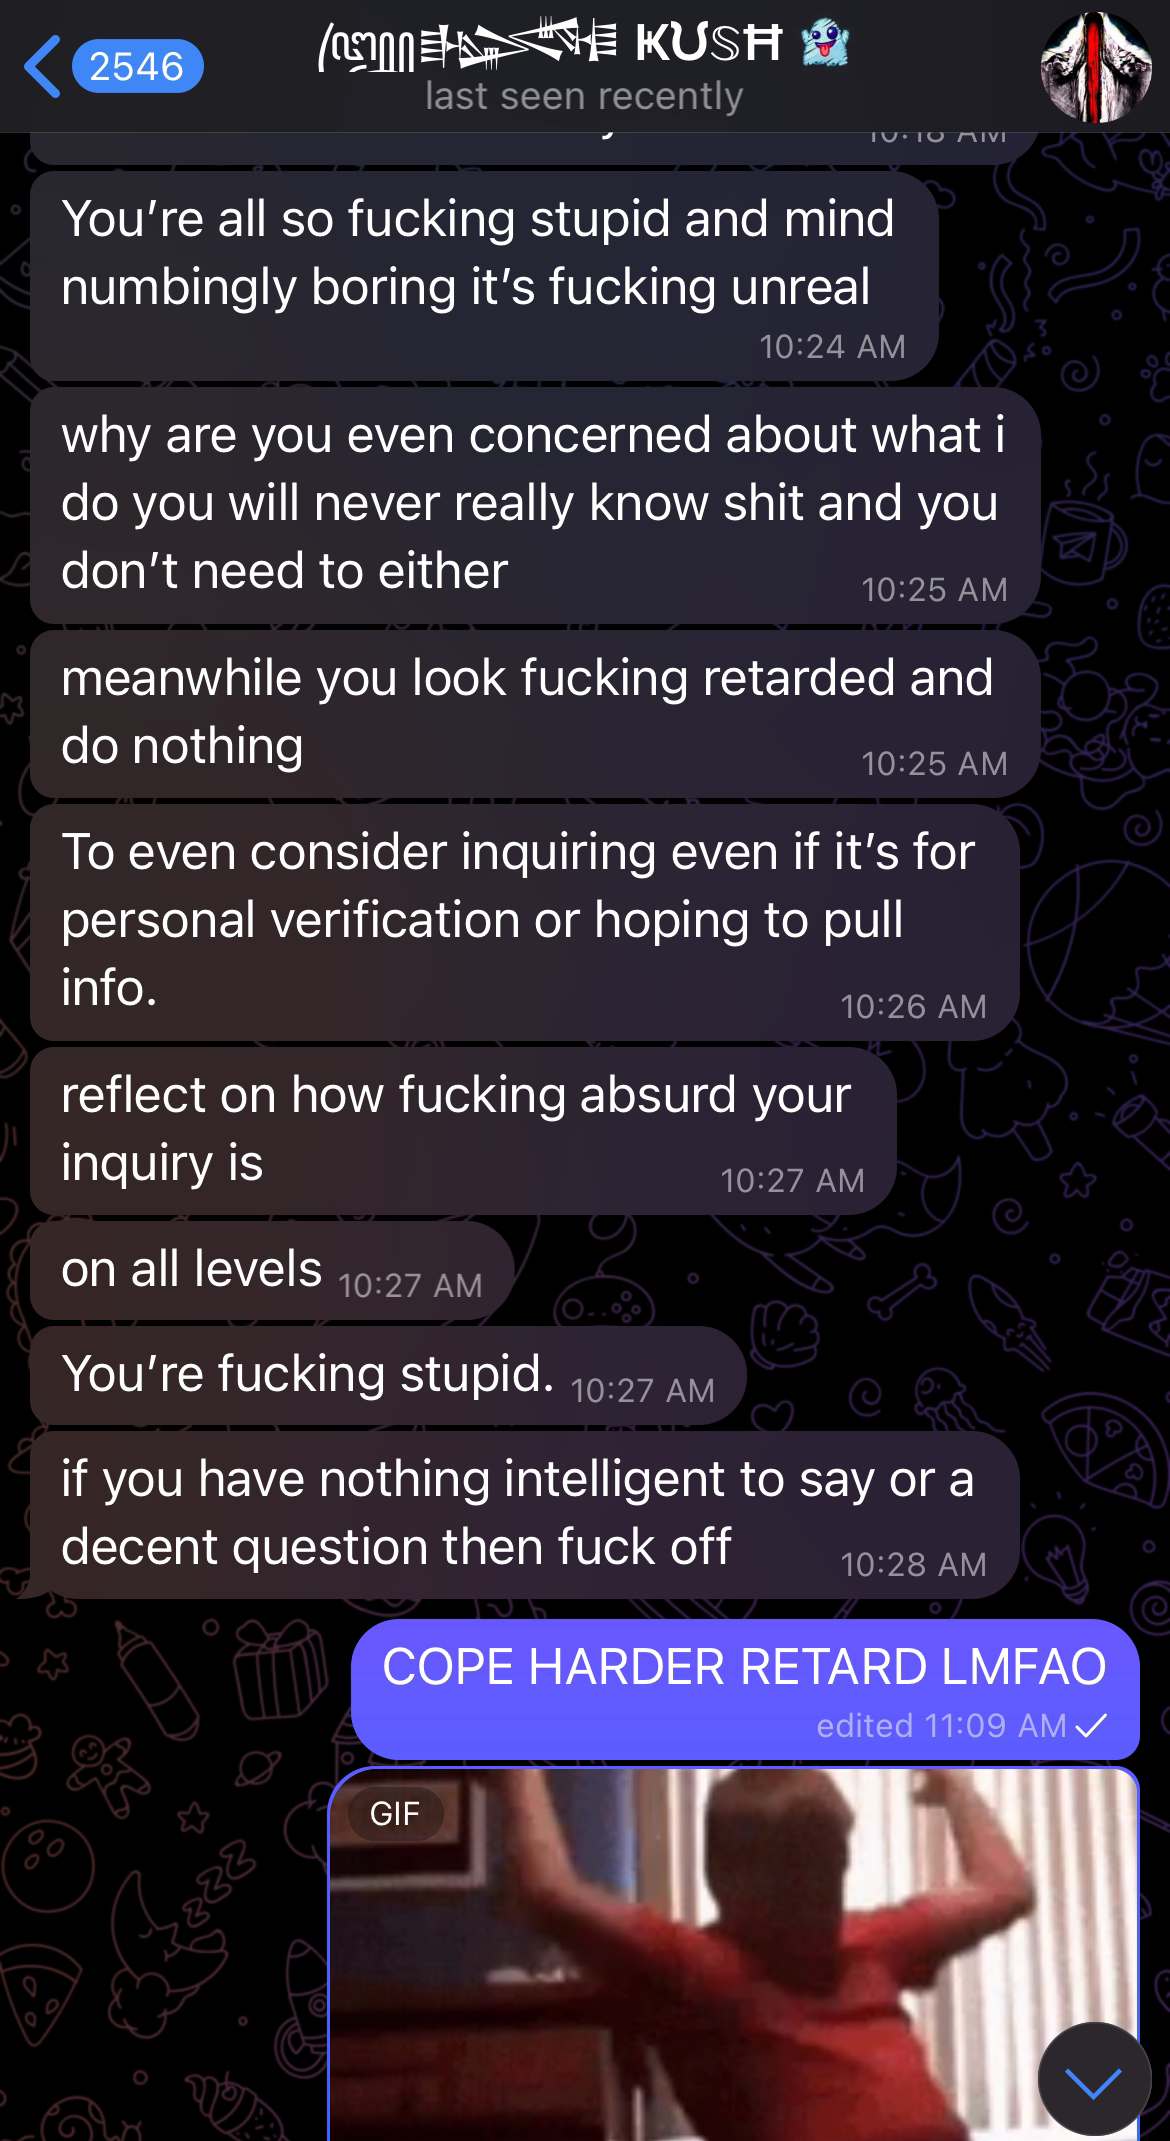Open the contact profile picture
1170x2141 pixels.
(x=1096, y=68)
